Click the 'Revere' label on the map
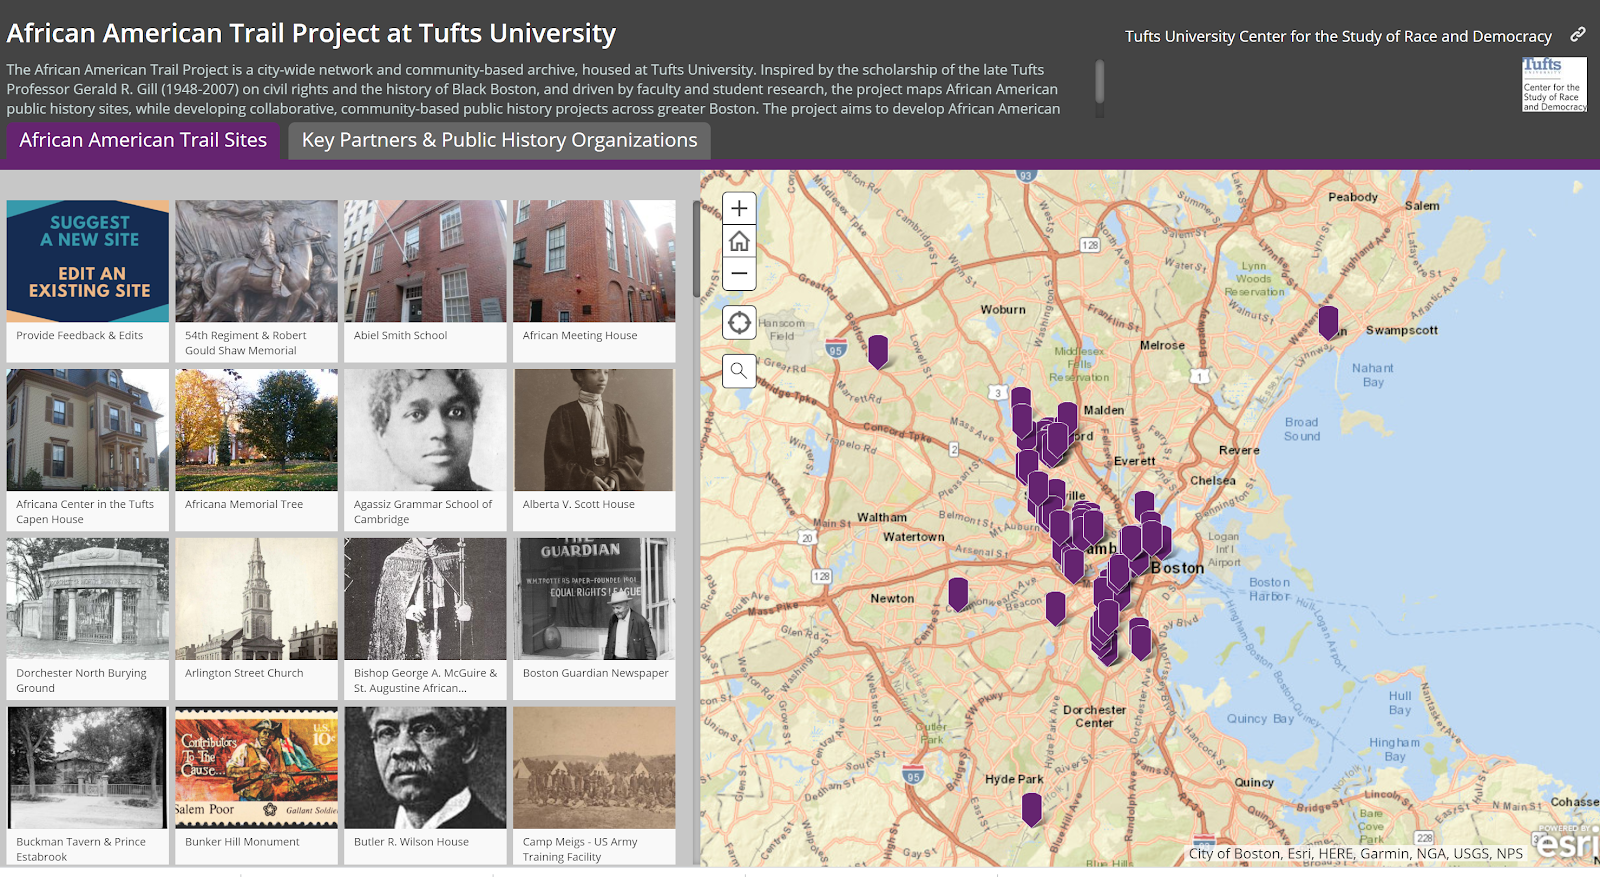Screen dimensions: 1600x877 pos(1239,450)
